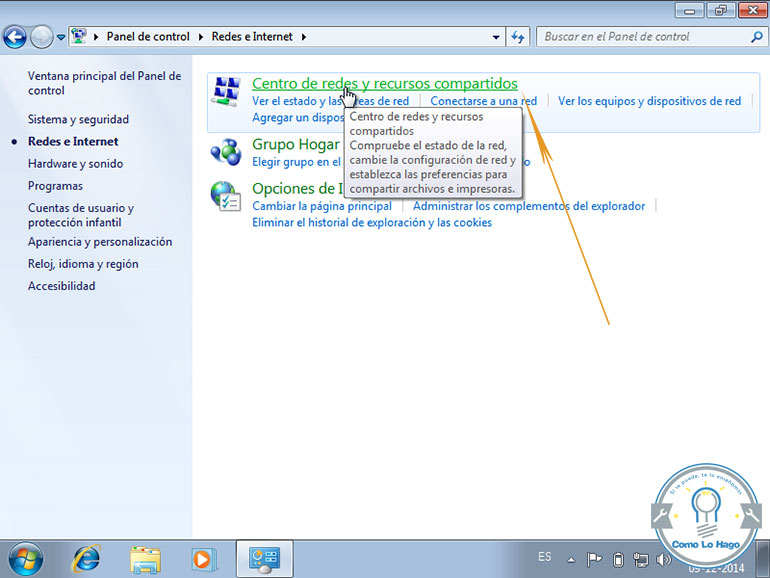Viewport: 770px width, 578px height.
Task: Click the network connection tray icon
Action: (640, 559)
